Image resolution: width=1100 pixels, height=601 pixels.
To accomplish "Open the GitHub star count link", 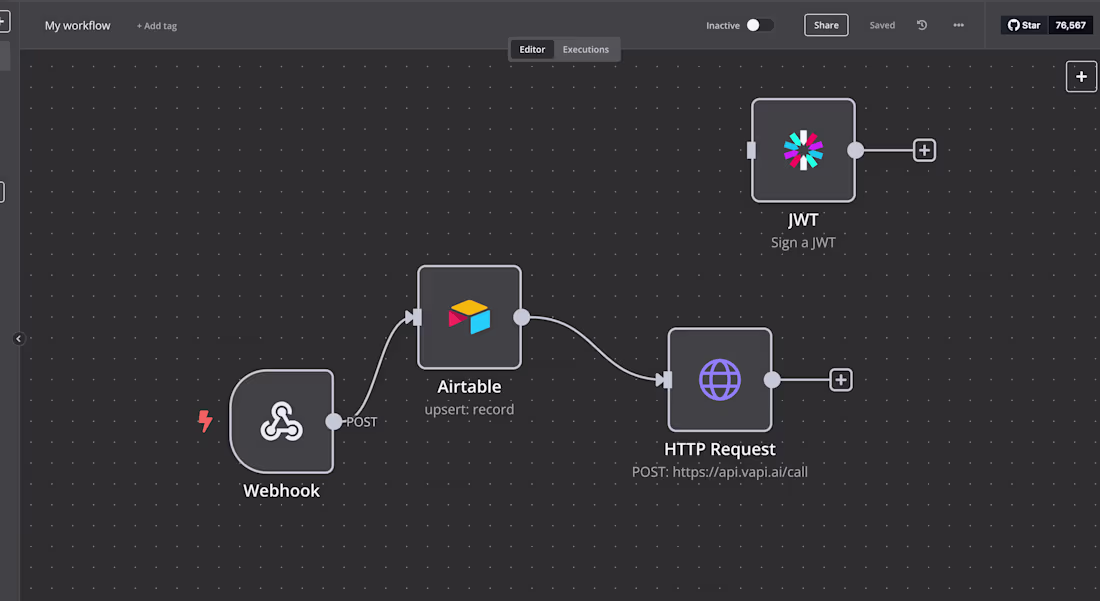I will (1070, 25).
